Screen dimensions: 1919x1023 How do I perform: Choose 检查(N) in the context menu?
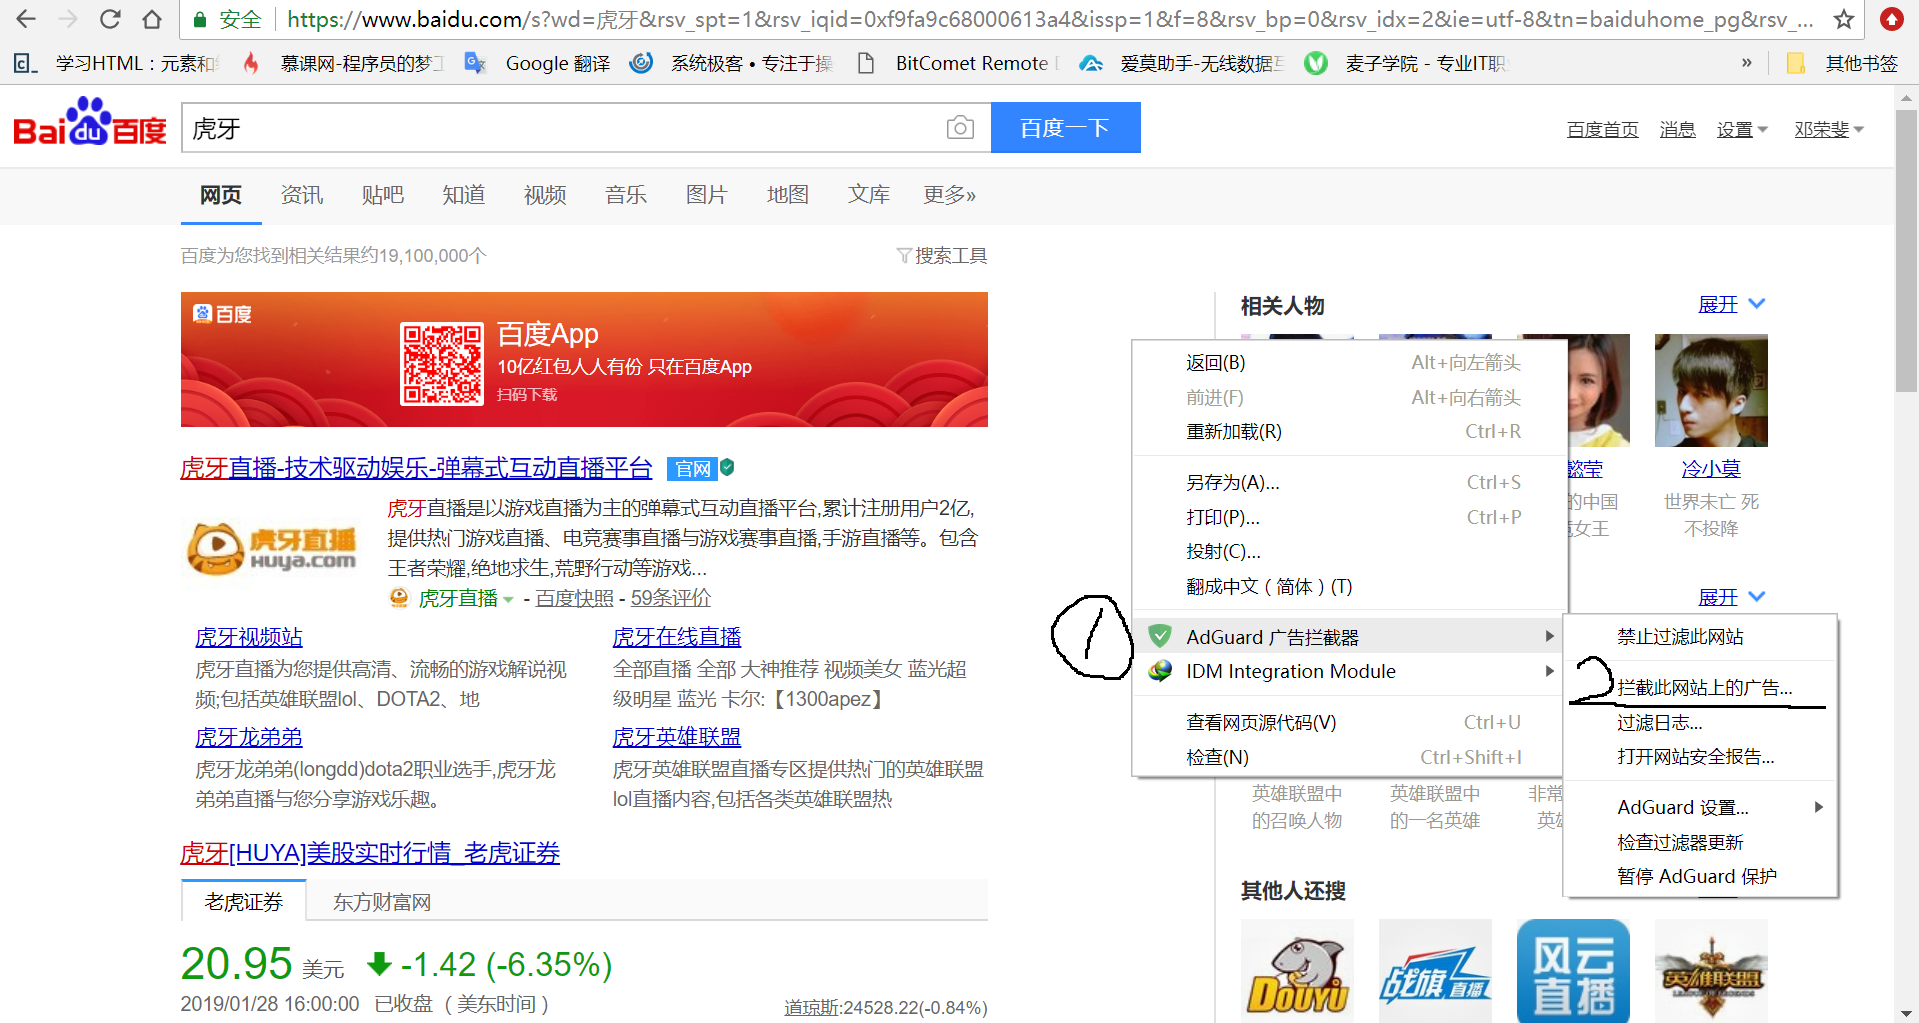tap(1350, 757)
